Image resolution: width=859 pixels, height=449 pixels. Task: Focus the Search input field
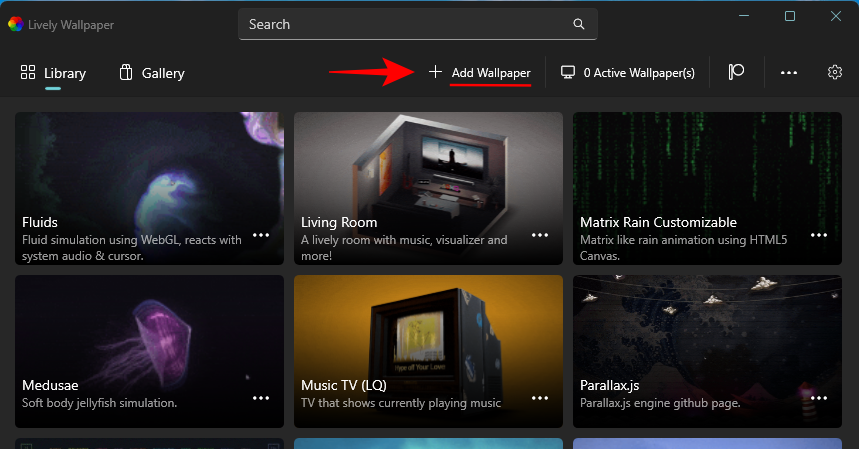[417, 24]
